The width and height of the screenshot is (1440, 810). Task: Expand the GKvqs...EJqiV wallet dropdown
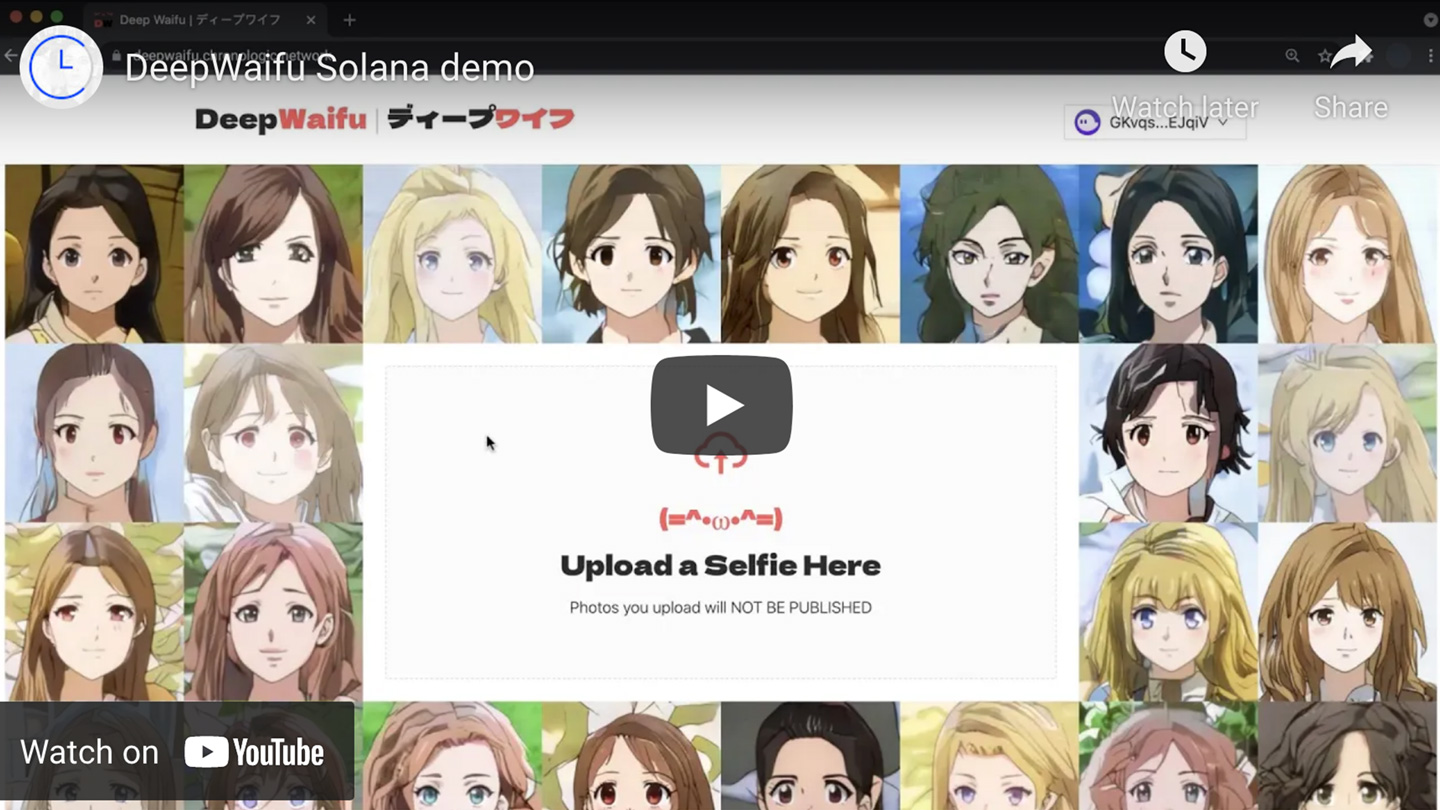coord(1155,123)
